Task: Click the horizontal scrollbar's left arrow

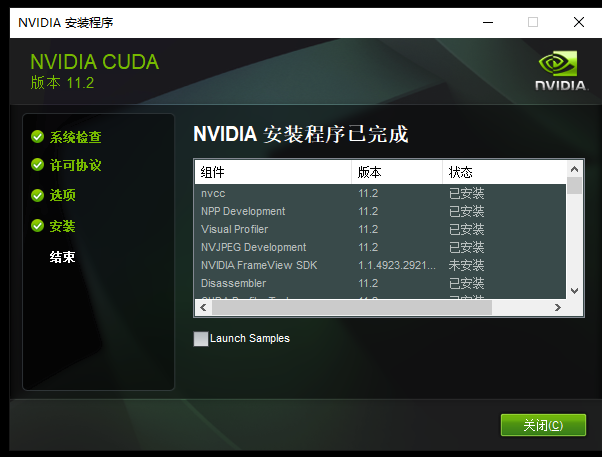Action: point(202,307)
